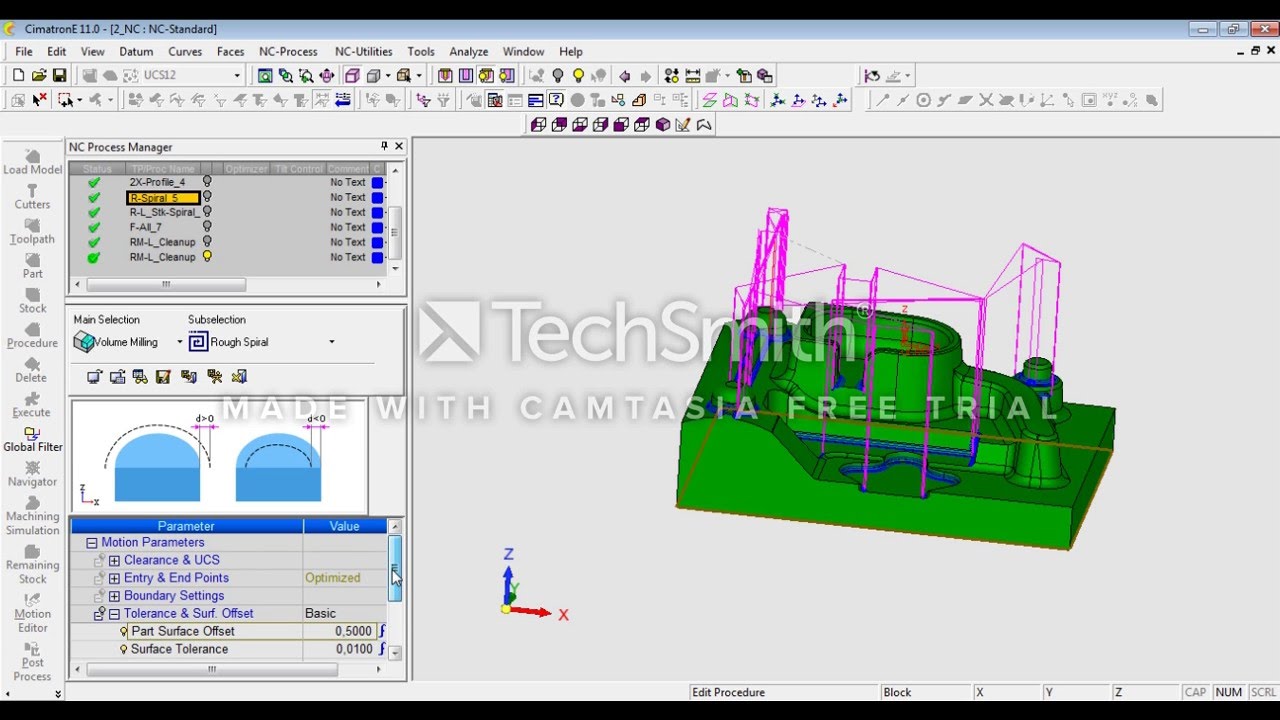Expand the Boundary Settings group
This screenshot has height=720, width=1280.
click(x=114, y=596)
